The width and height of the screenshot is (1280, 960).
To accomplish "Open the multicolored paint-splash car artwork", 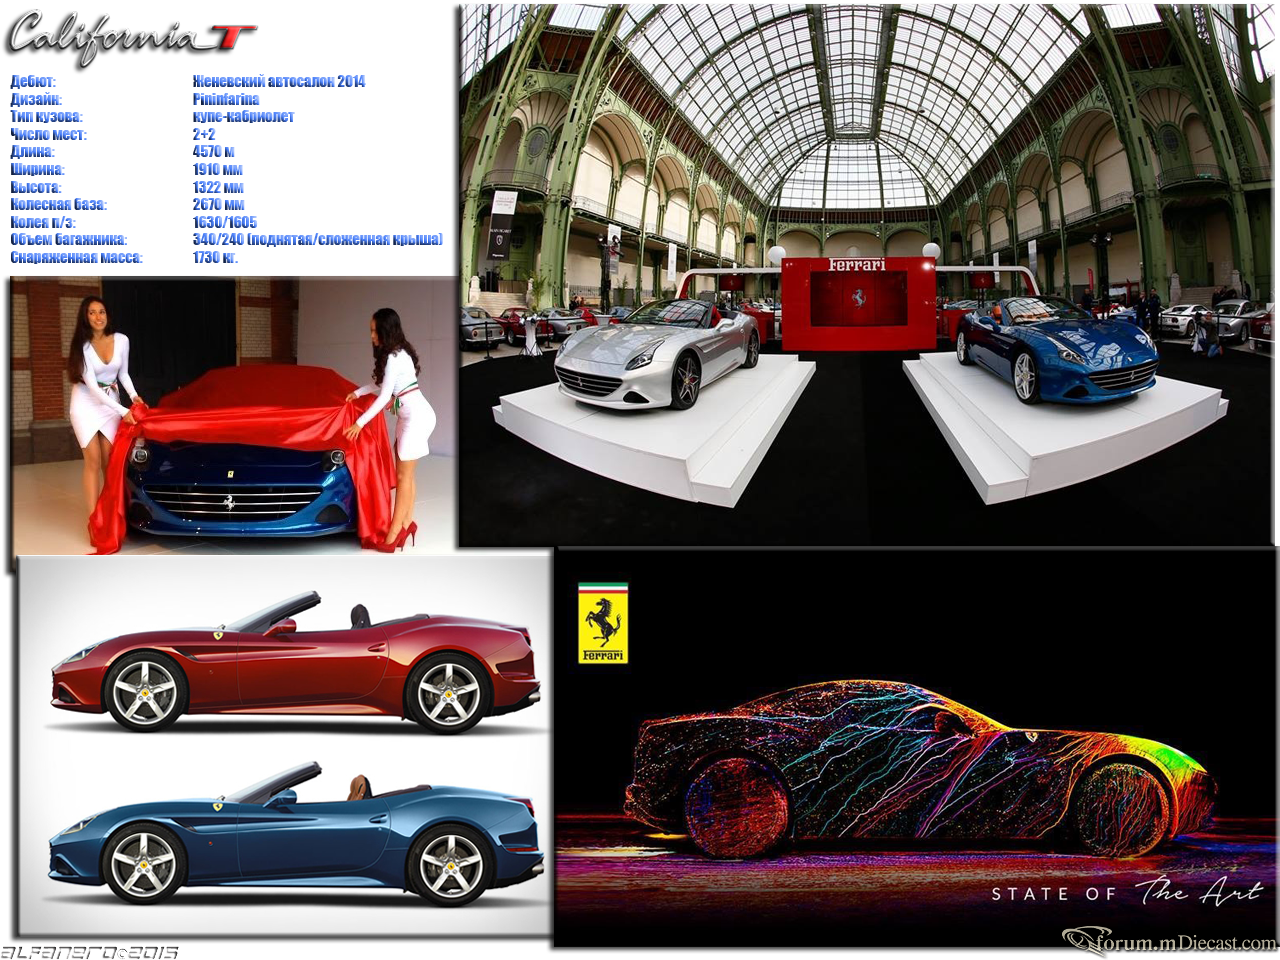I will click(920, 770).
